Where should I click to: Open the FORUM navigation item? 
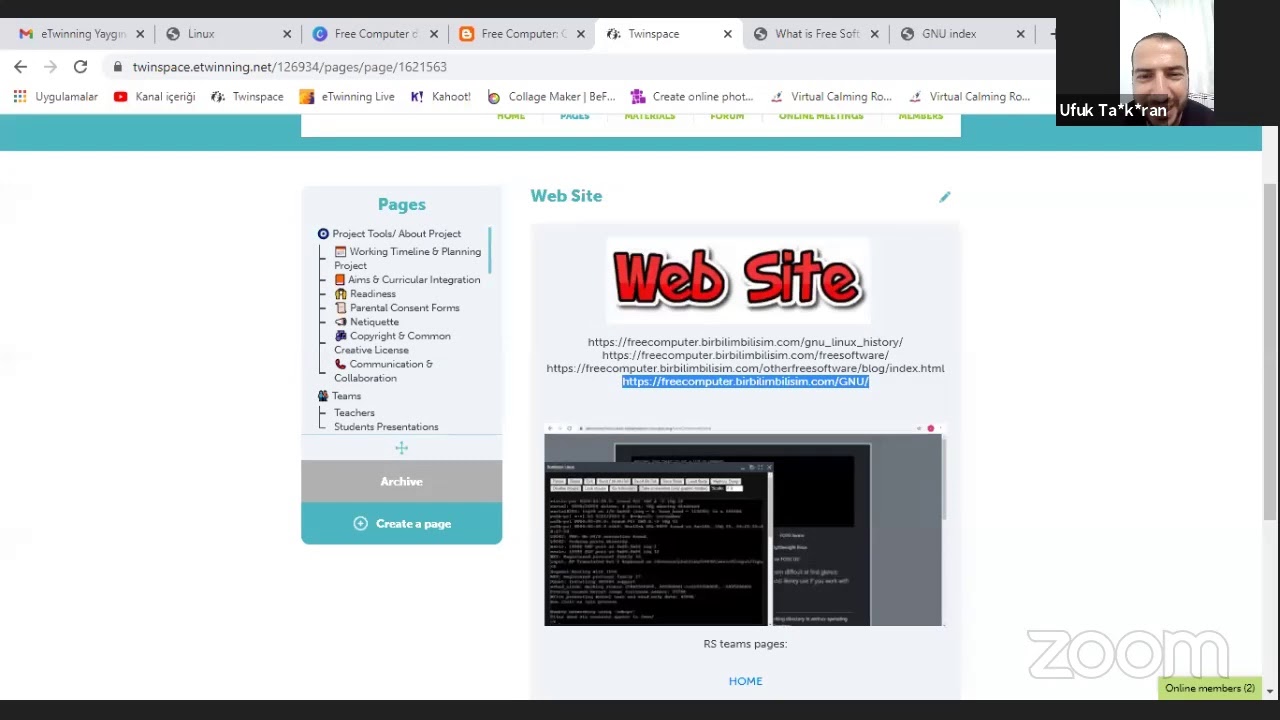point(727,117)
